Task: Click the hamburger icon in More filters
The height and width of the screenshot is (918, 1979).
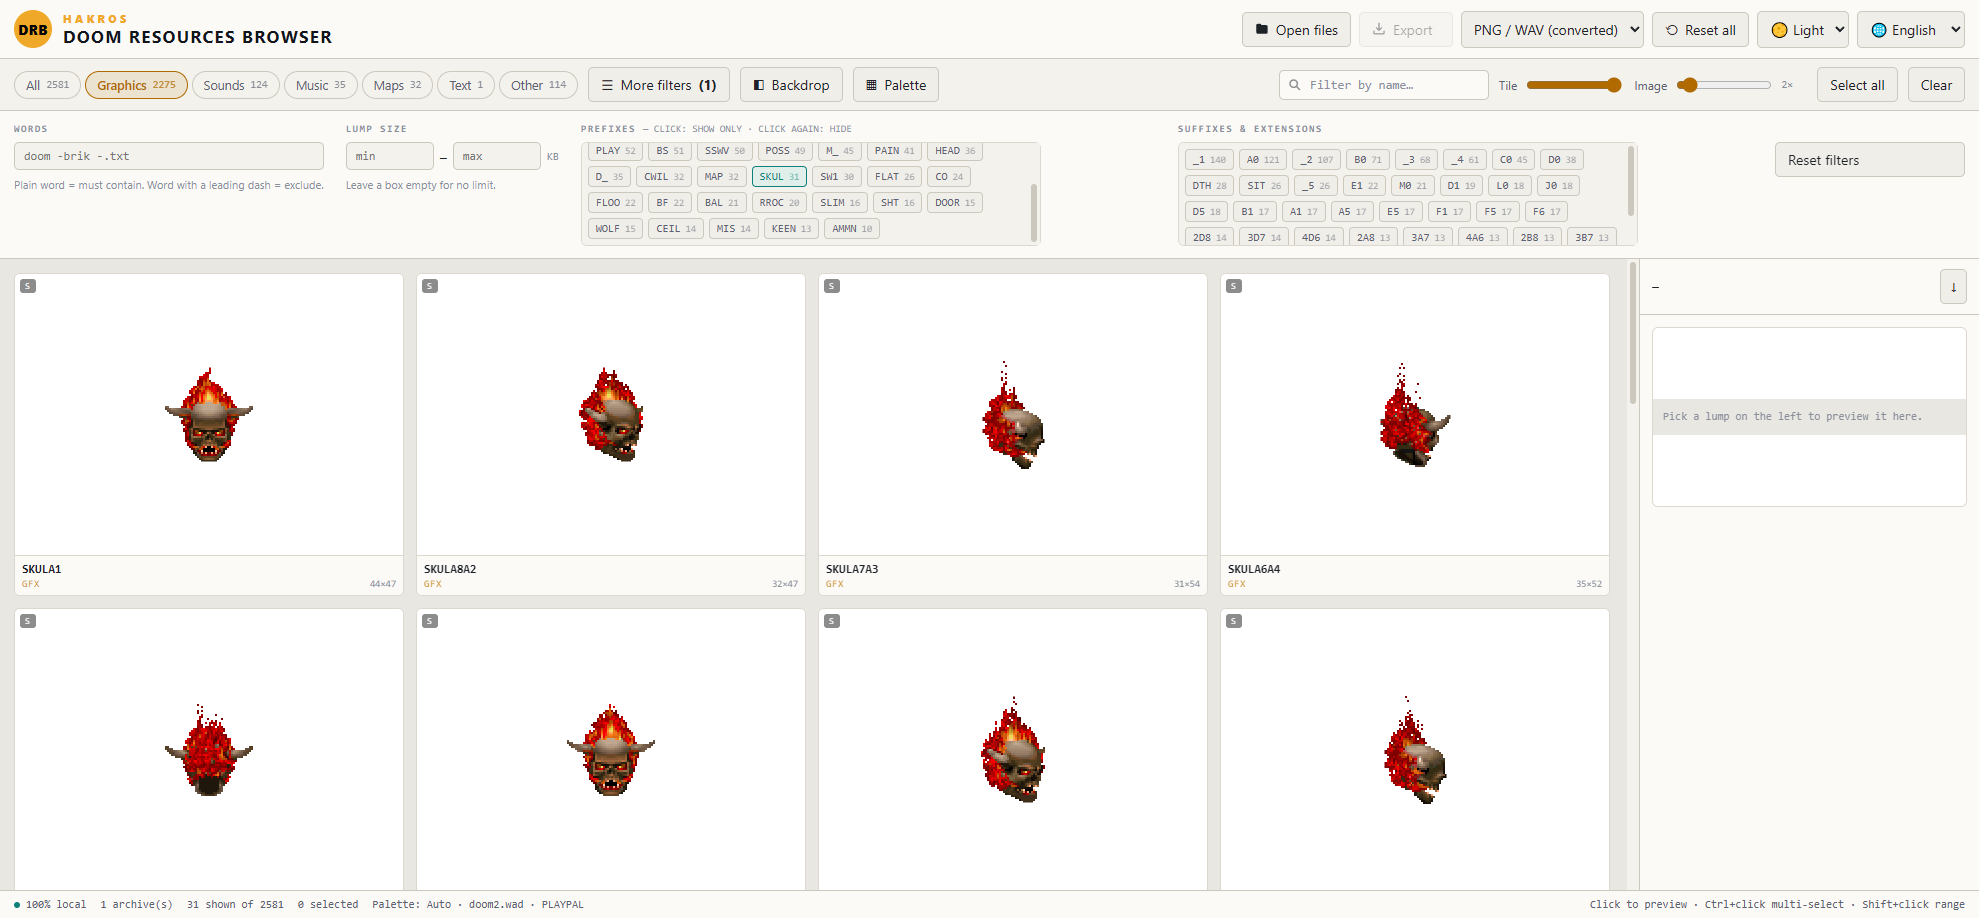Action: coord(607,85)
